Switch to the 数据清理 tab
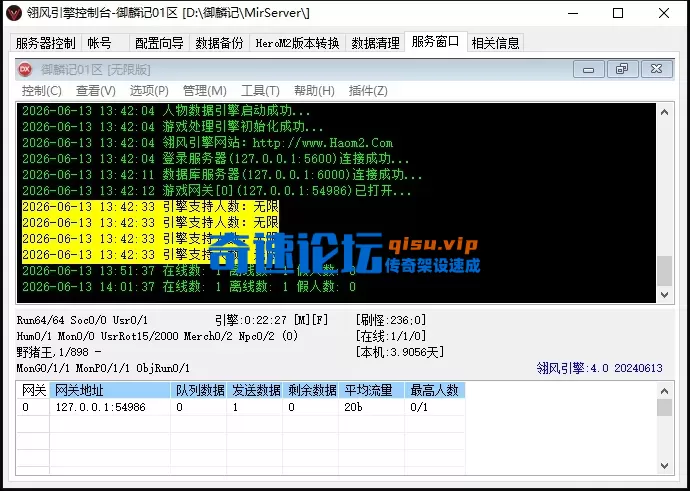Image resolution: width=690 pixels, height=491 pixels. (375, 43)
